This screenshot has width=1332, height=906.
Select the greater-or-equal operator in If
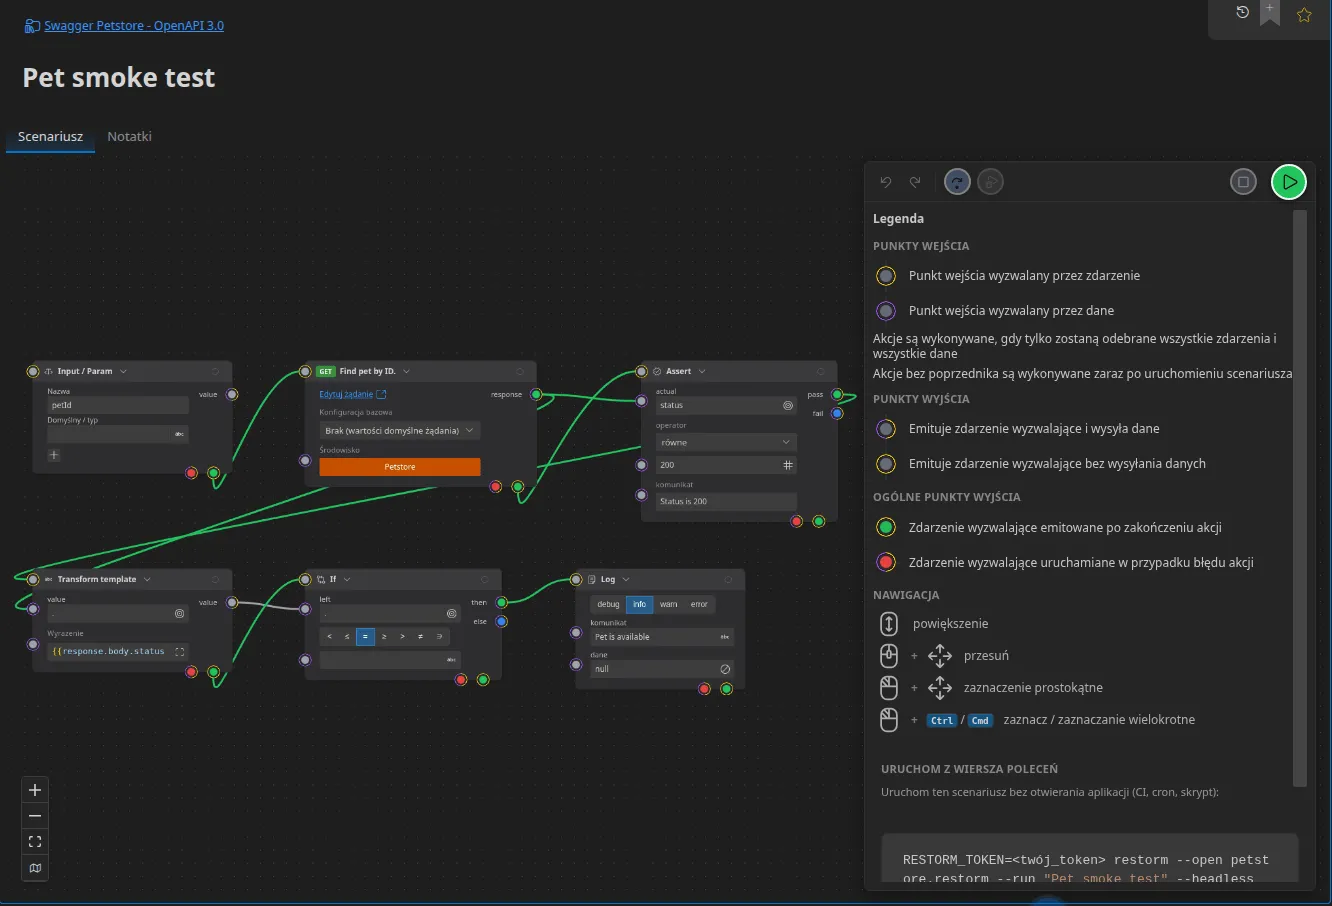point(384,636)
